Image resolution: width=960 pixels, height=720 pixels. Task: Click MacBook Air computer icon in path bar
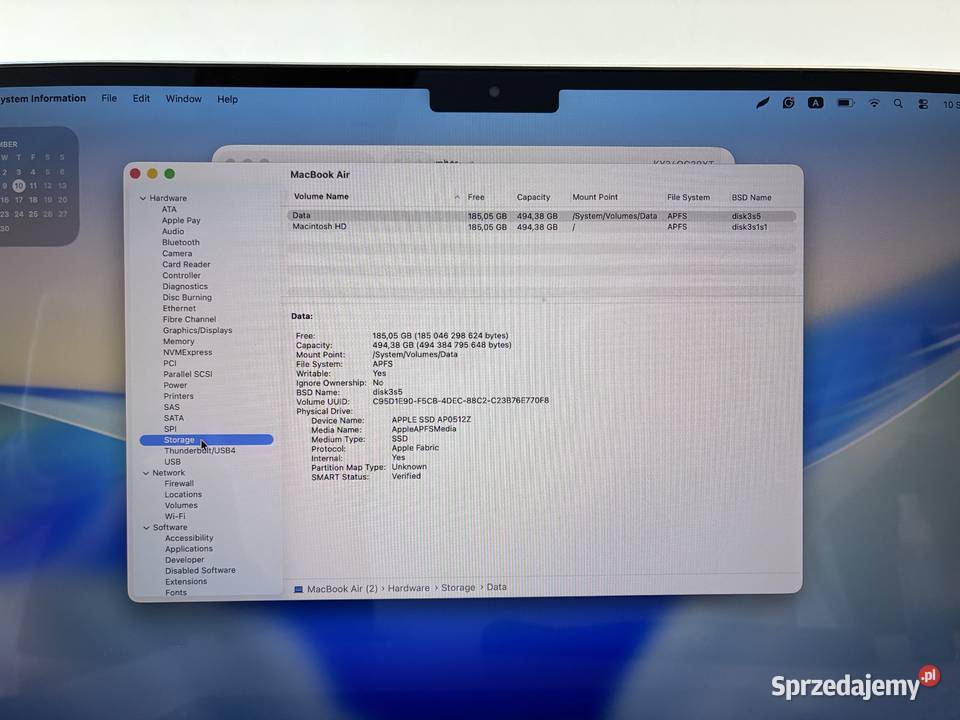(298, 589)
